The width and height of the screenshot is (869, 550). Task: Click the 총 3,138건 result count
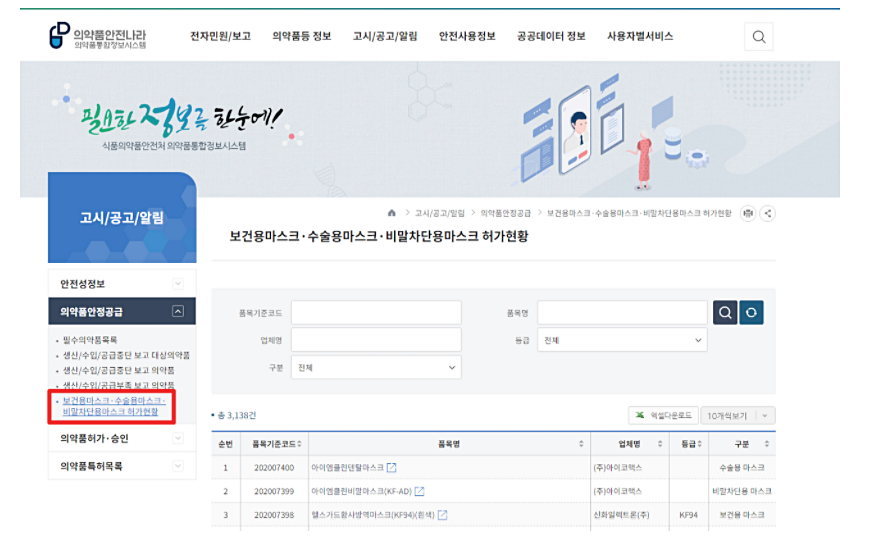pos(237,415)
